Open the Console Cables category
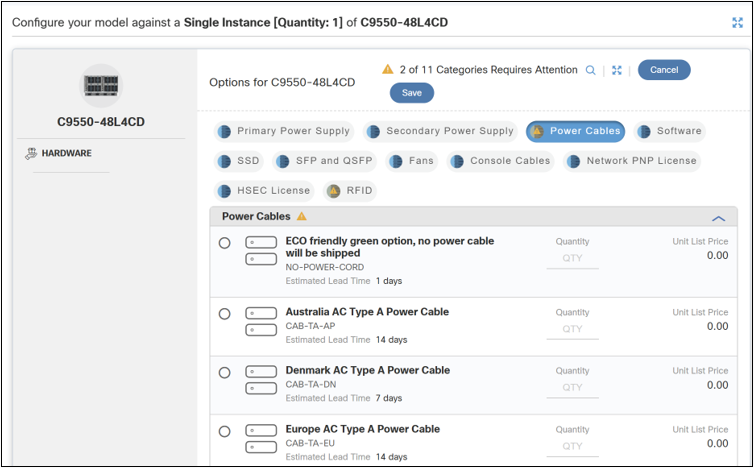 pos(501,161)
